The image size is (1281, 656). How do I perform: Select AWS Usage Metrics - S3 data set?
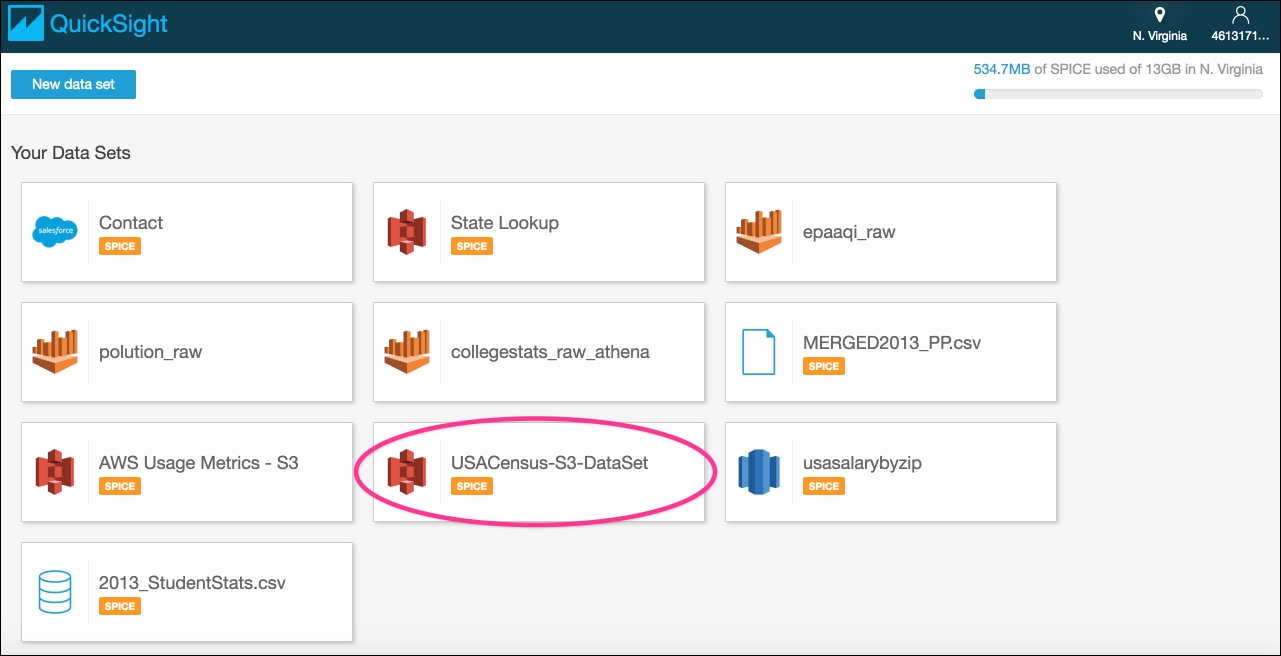click(187, 472)
